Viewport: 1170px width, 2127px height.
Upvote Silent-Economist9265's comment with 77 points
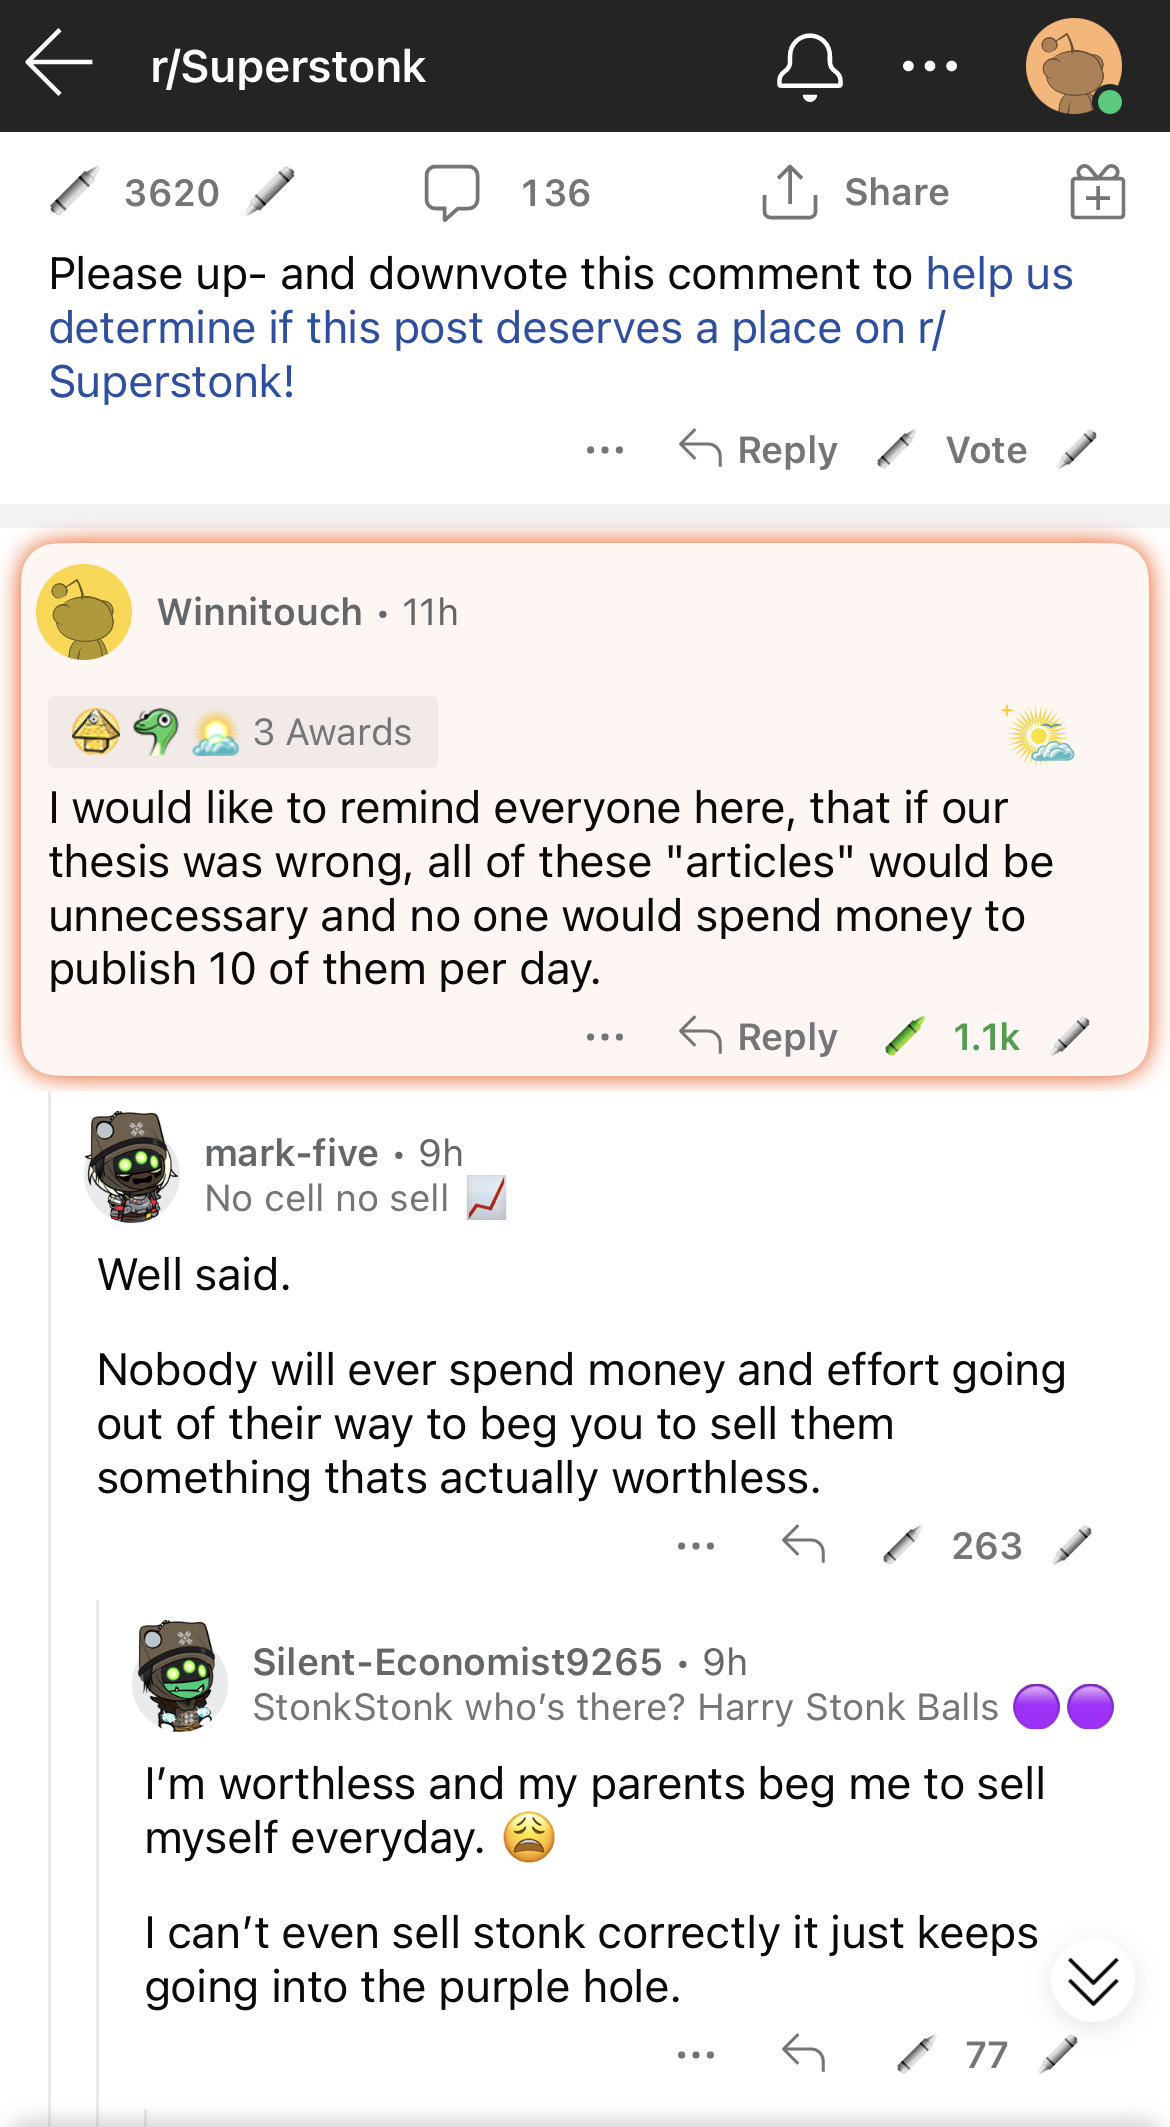(x=916, y=2054)
